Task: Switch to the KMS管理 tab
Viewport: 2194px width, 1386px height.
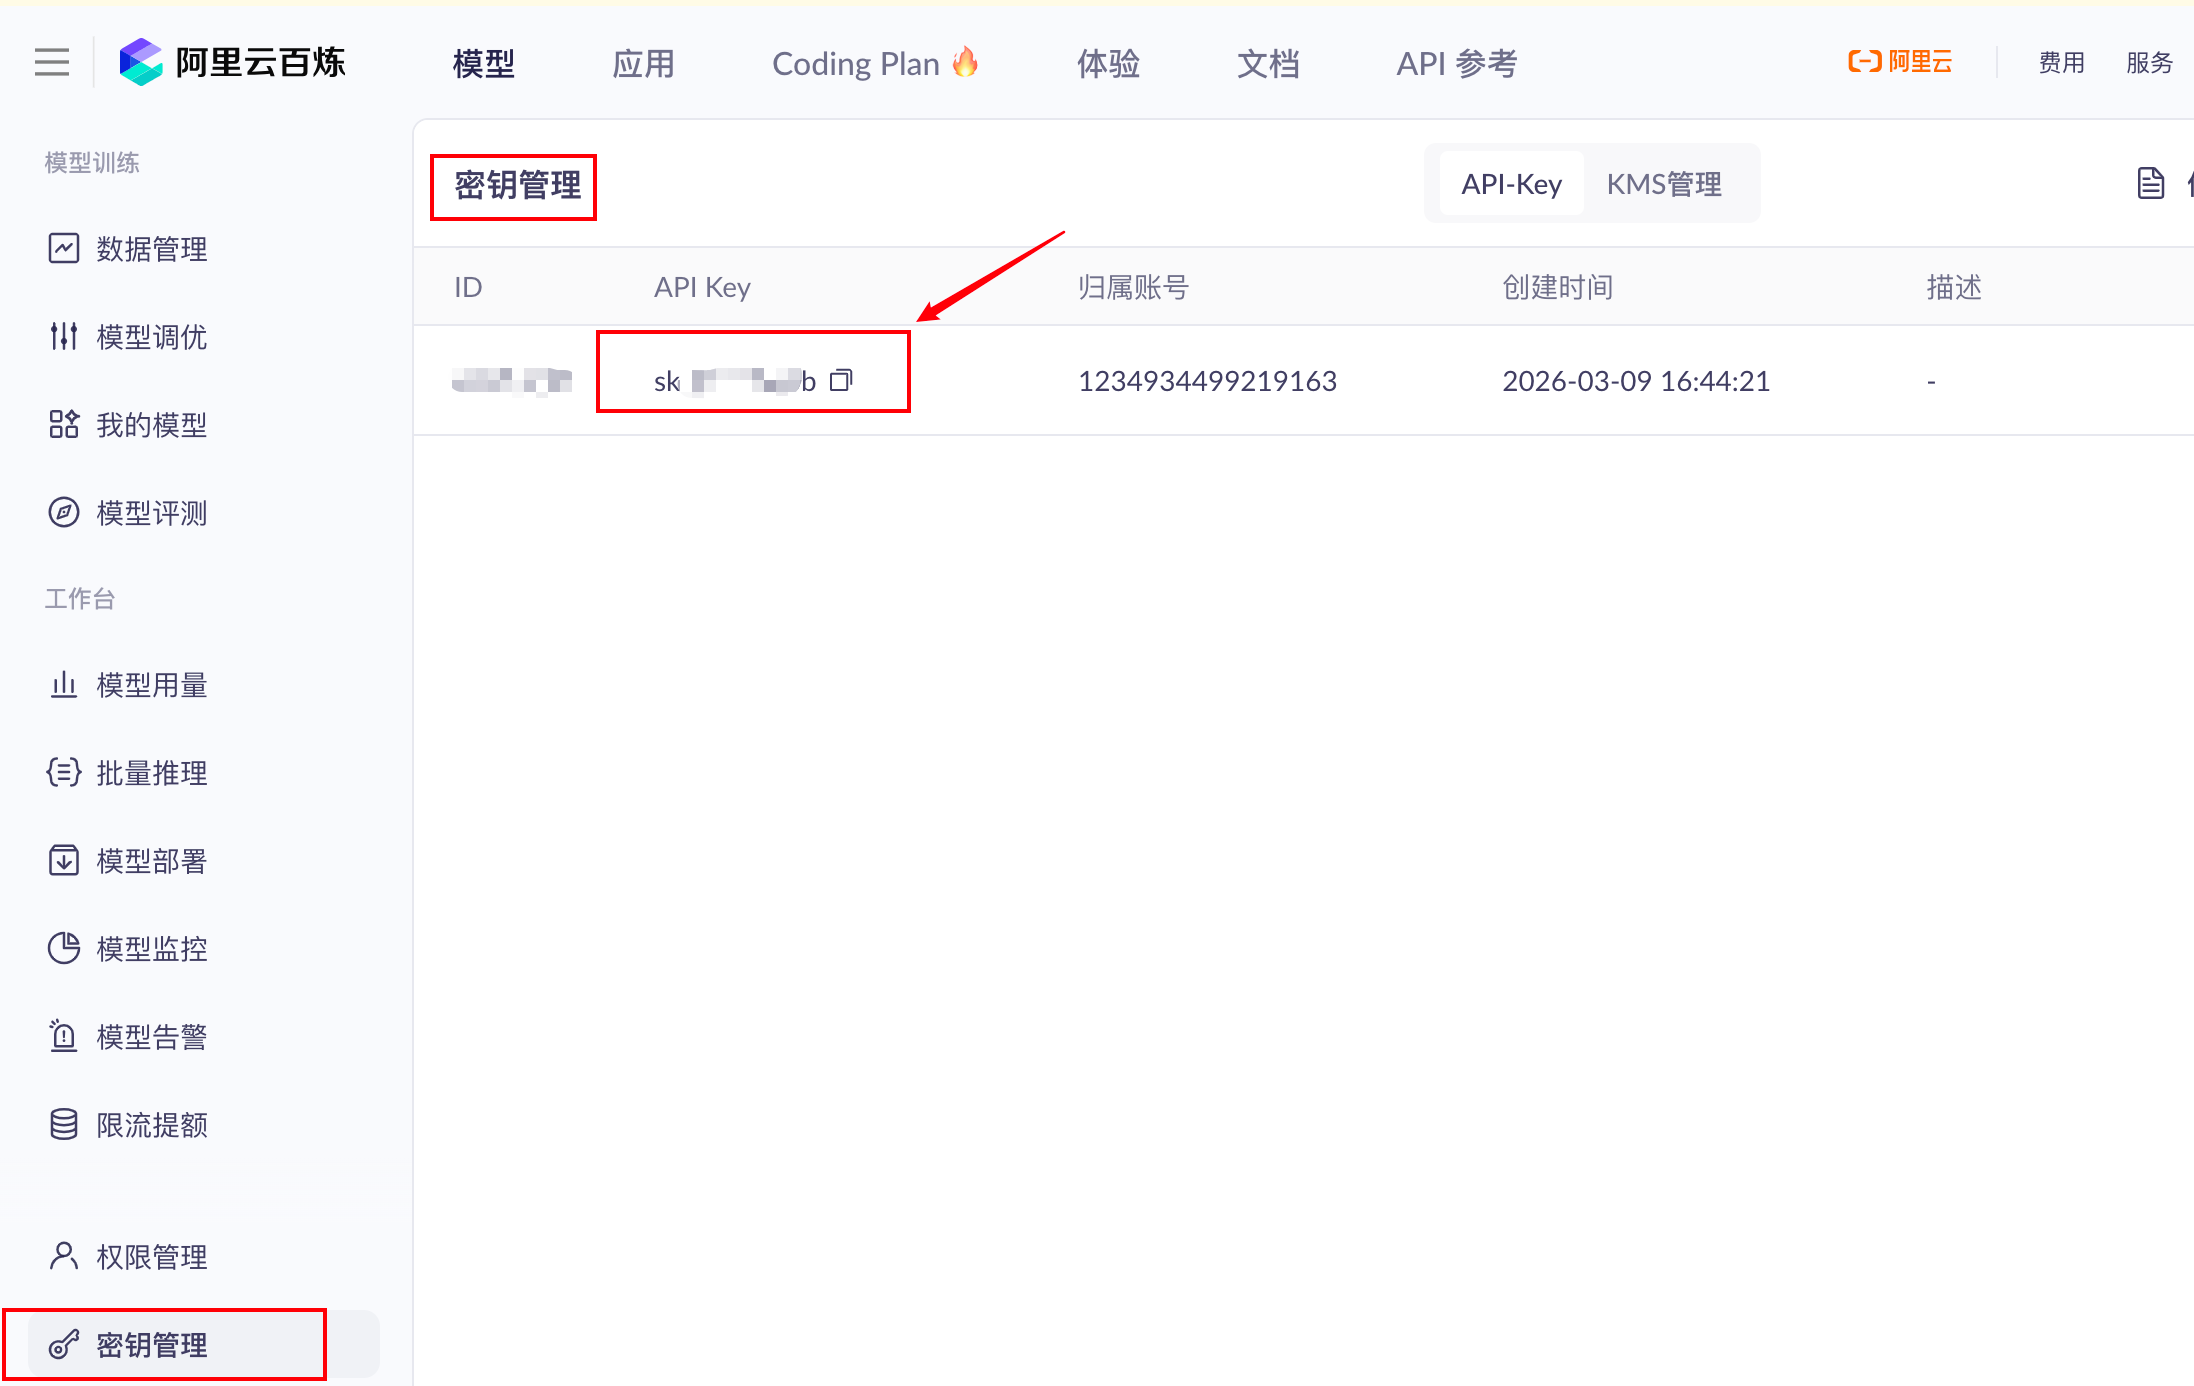Action: click(1664, 184)
